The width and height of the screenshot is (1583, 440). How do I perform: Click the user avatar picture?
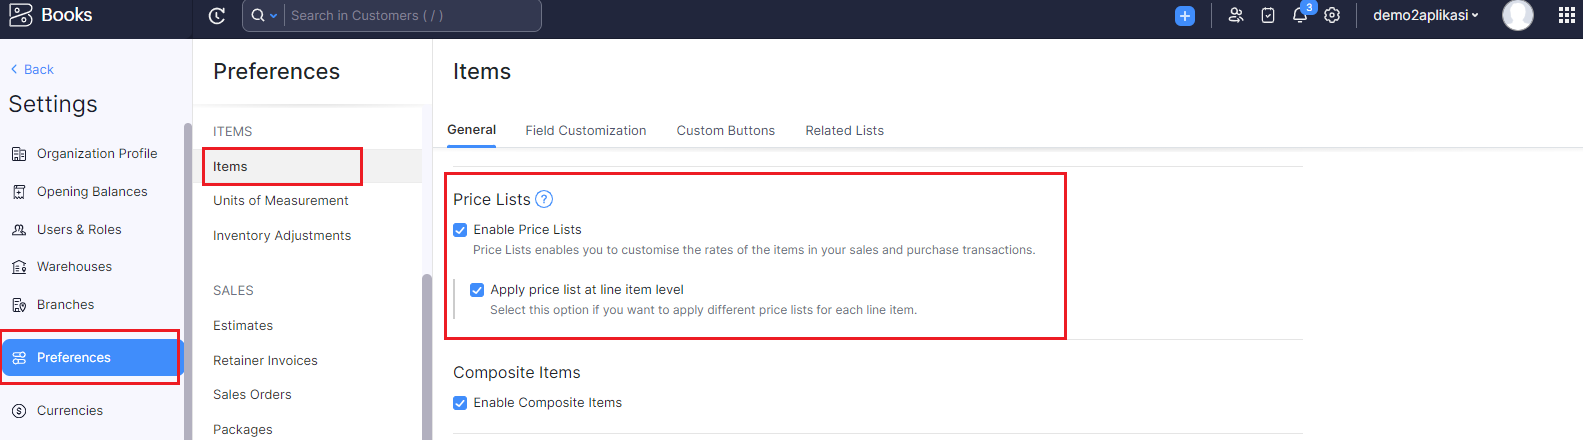click(1518, 15)
